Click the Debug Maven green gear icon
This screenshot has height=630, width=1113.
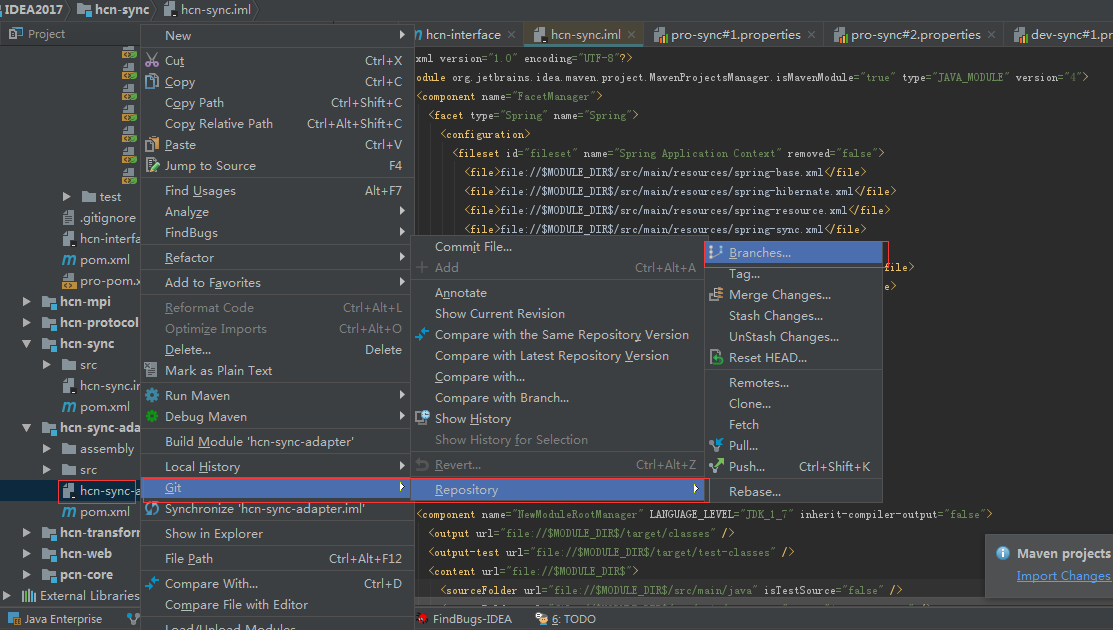tap(152, 416)
